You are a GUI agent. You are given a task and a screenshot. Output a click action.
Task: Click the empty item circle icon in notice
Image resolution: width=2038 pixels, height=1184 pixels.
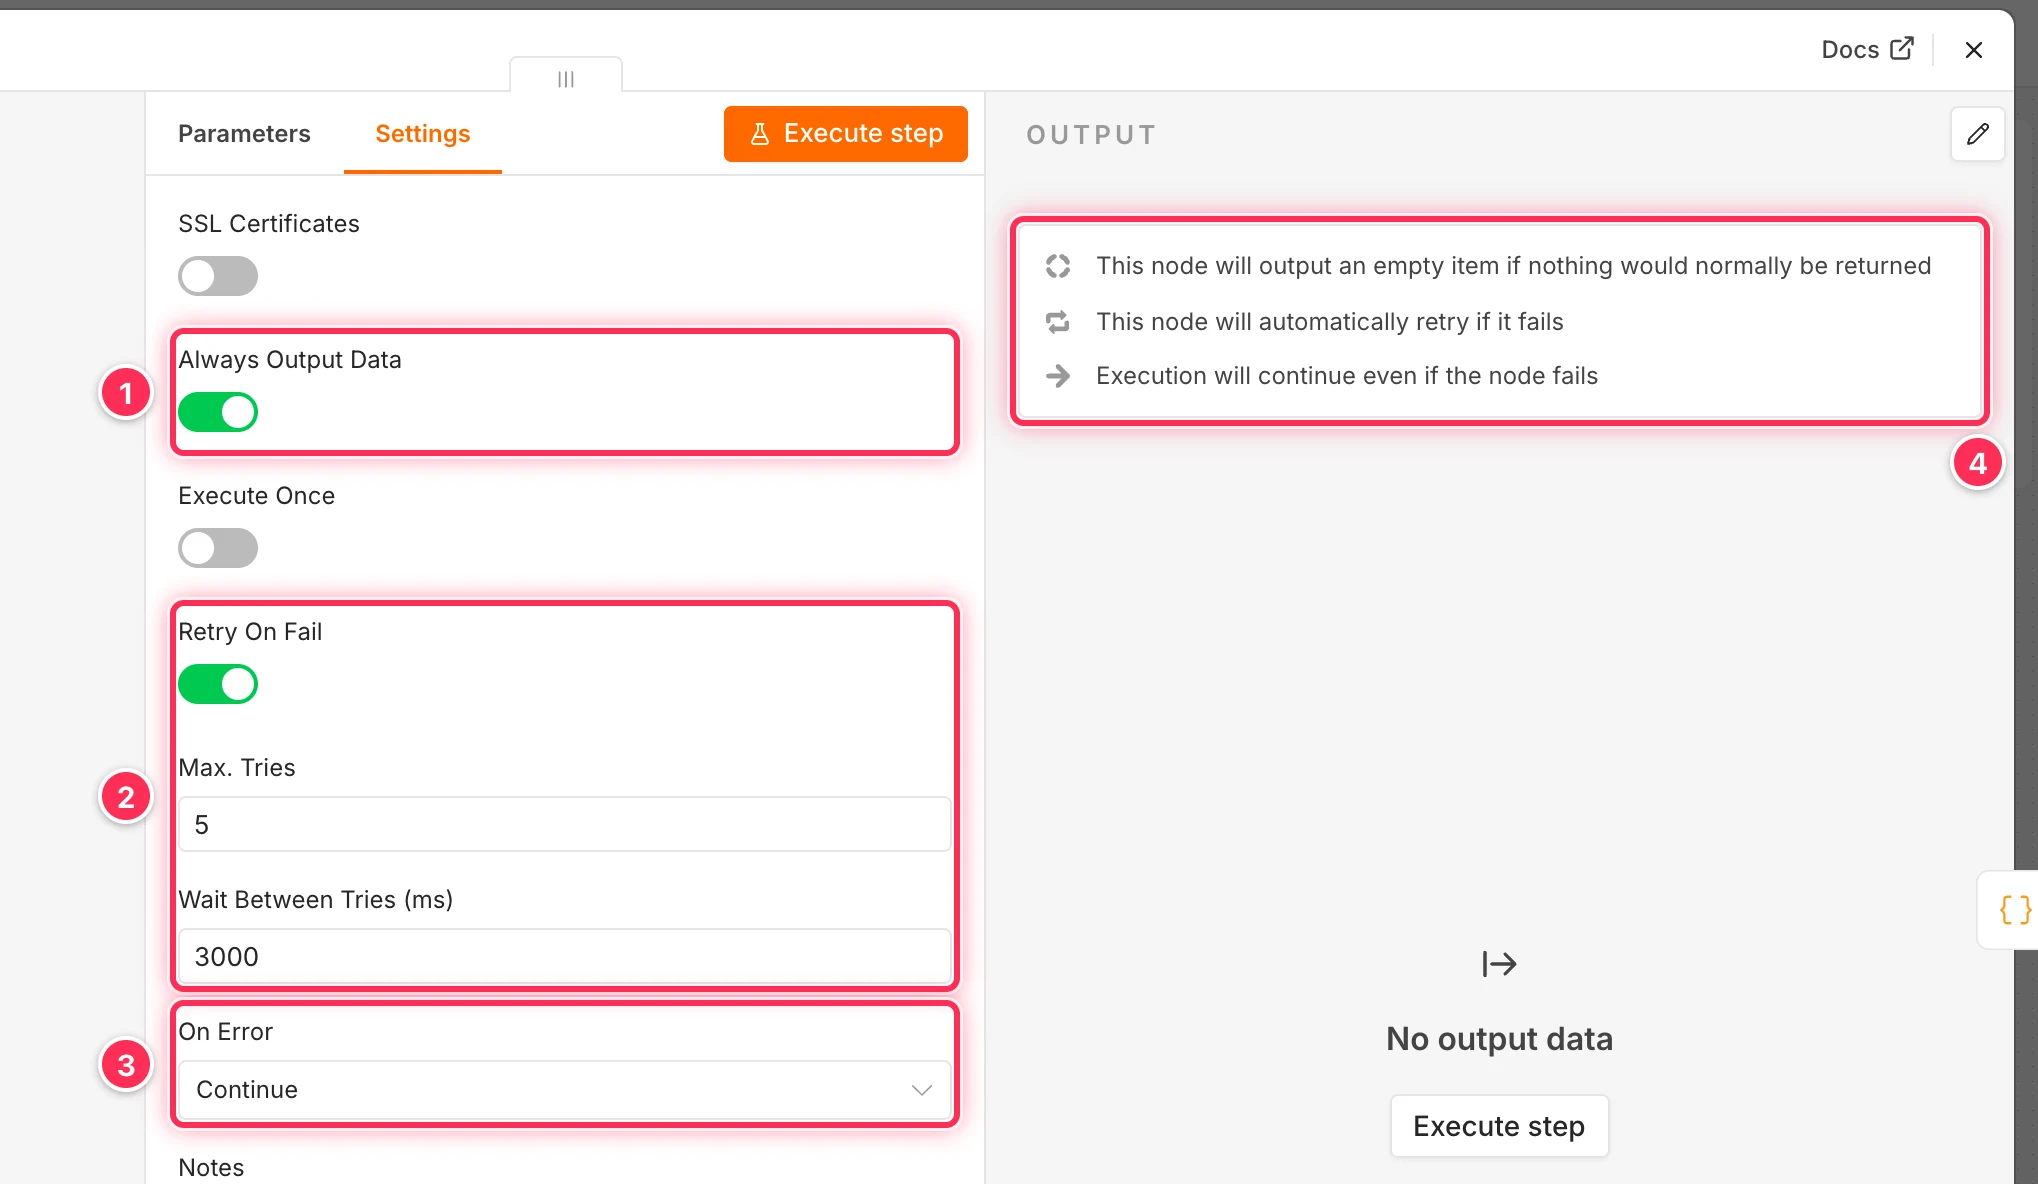click(x=1057, y=266)
